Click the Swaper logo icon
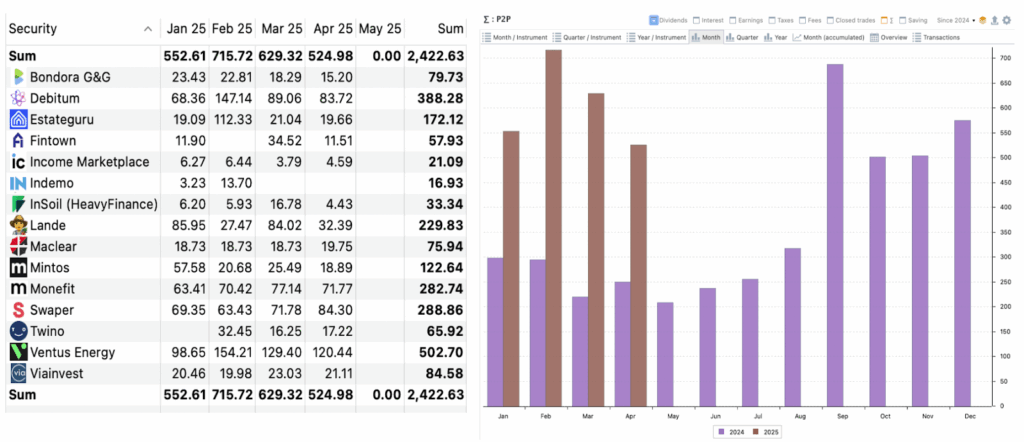This screenshot has height=442, width=1024. click(x=18, y=310)
